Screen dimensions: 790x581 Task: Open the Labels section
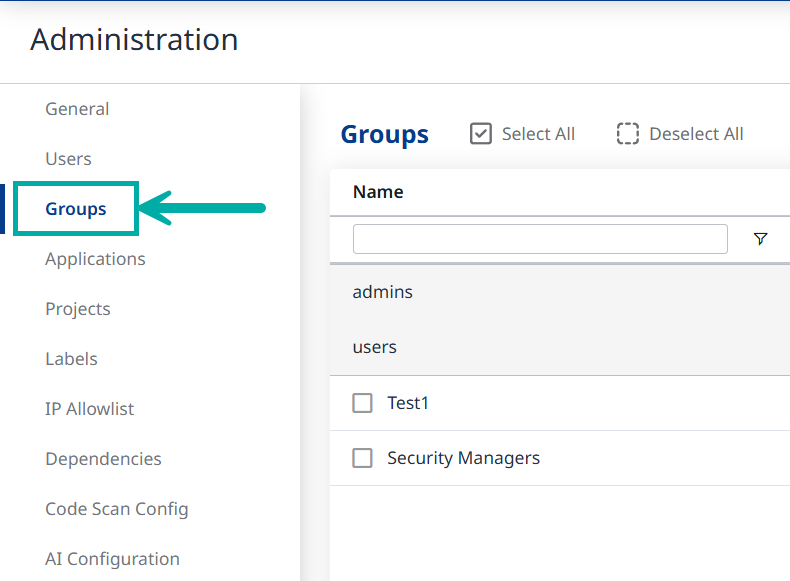[71, 359]
